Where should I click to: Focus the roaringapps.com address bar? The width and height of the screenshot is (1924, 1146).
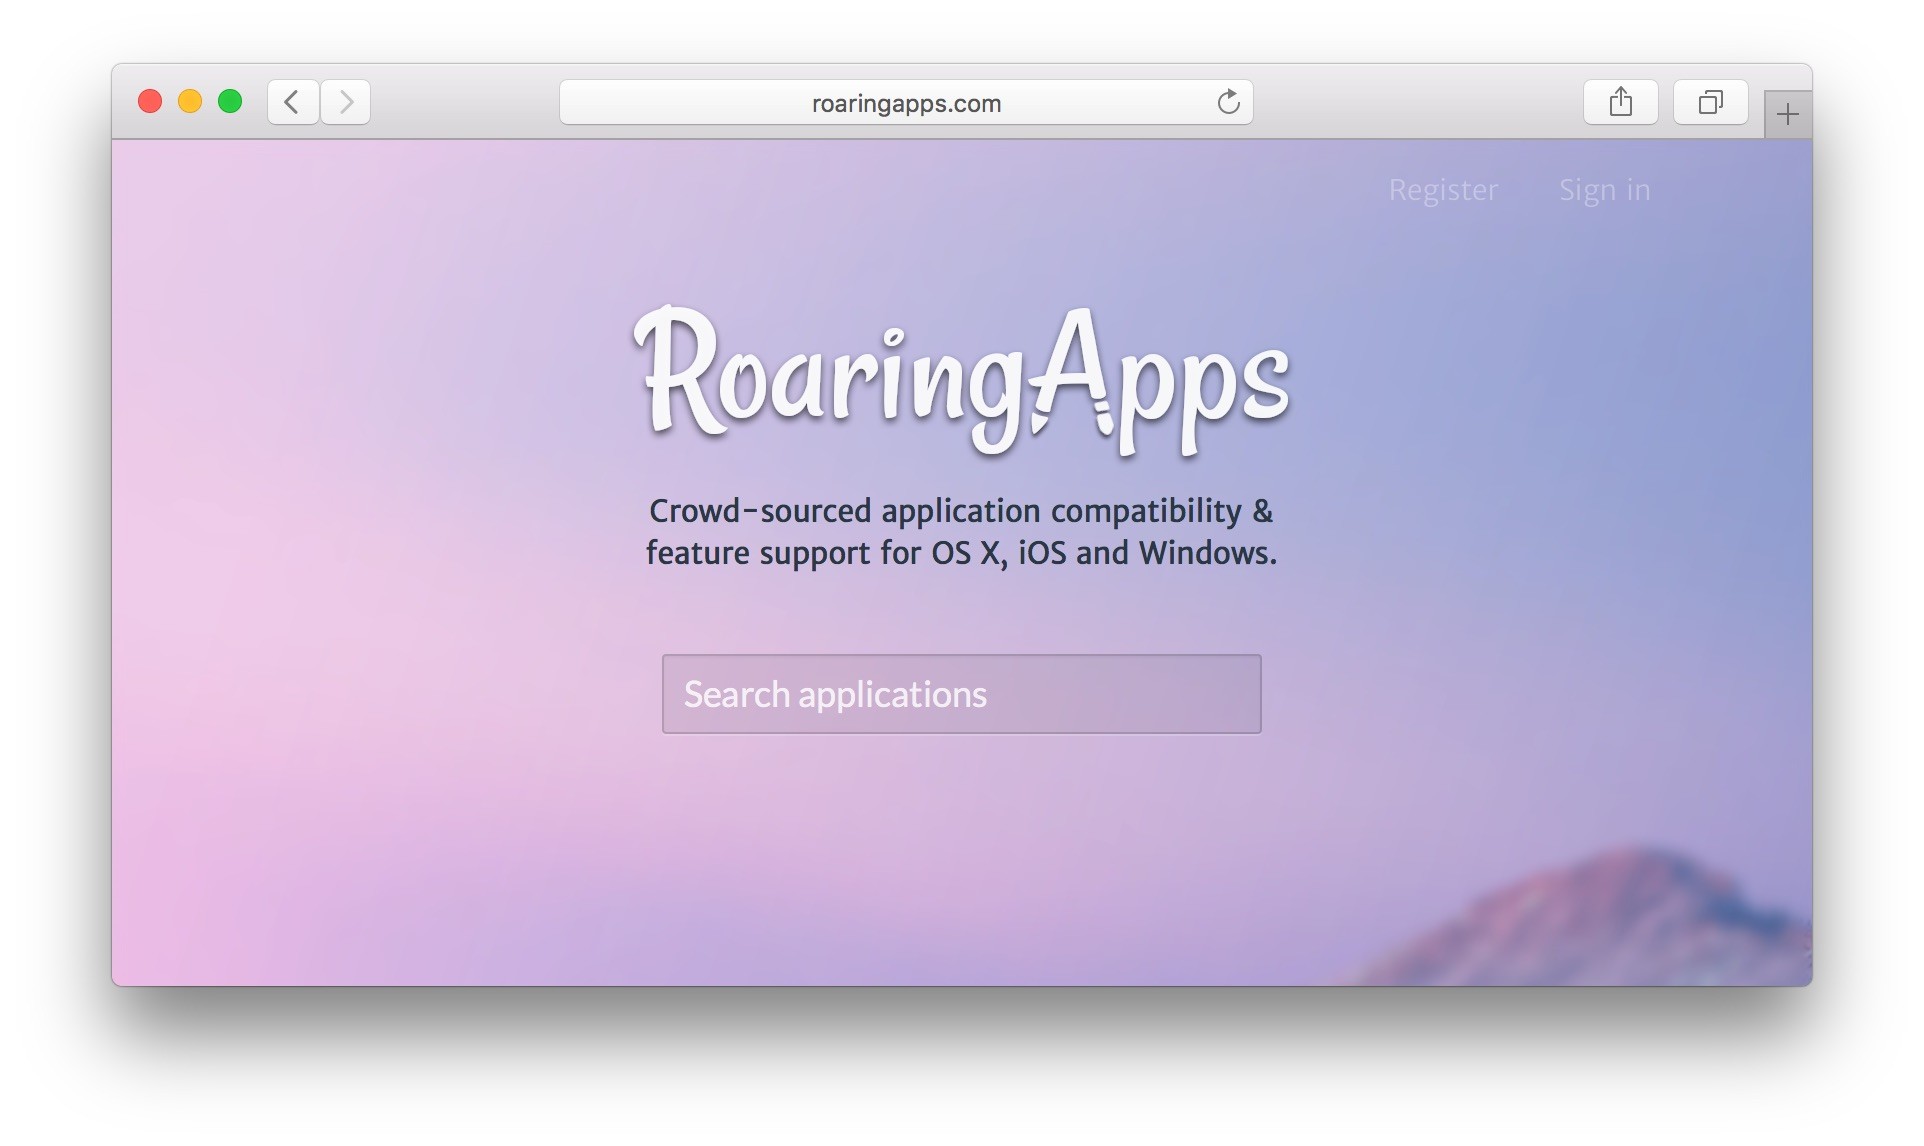pos(906,102)
